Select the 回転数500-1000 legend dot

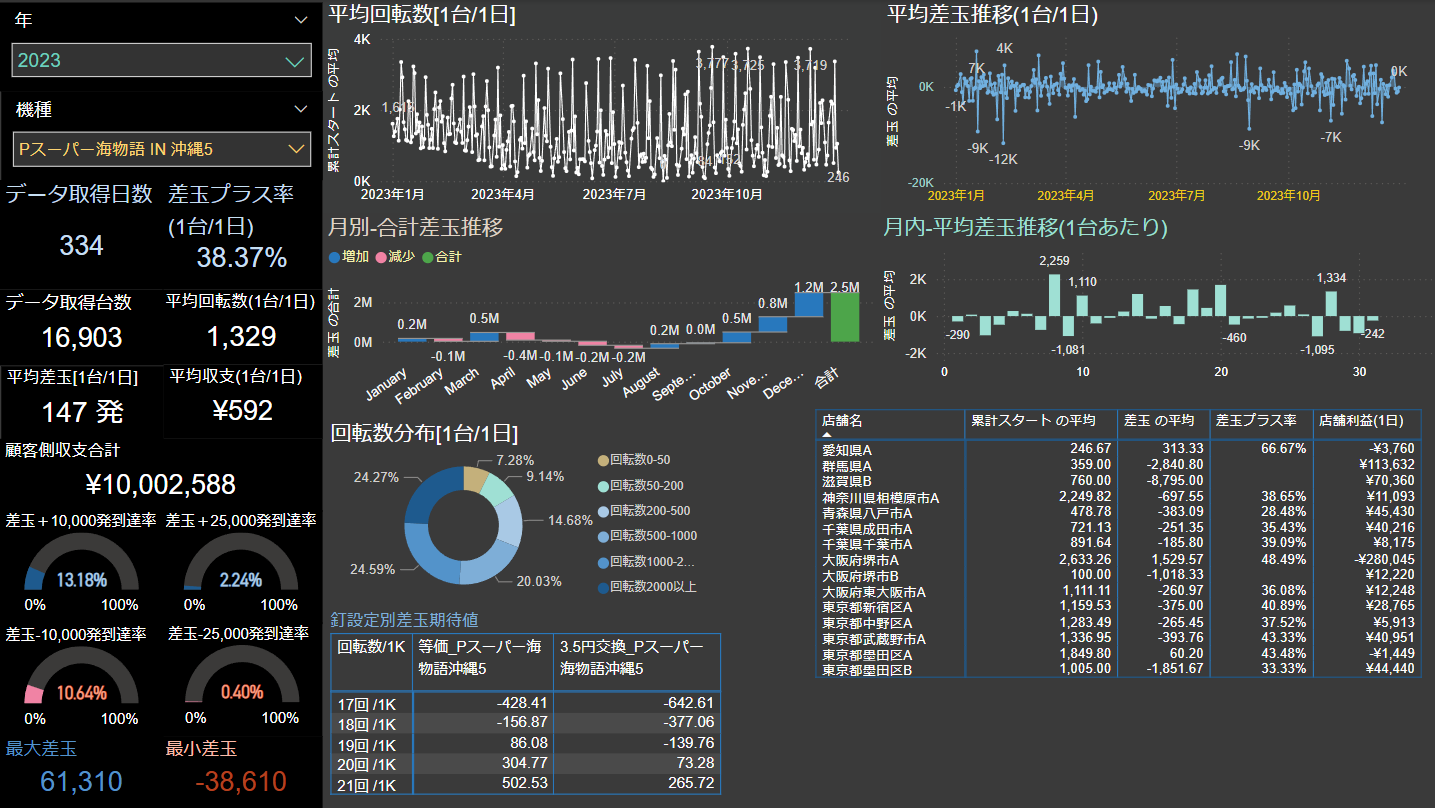[602, 536]
